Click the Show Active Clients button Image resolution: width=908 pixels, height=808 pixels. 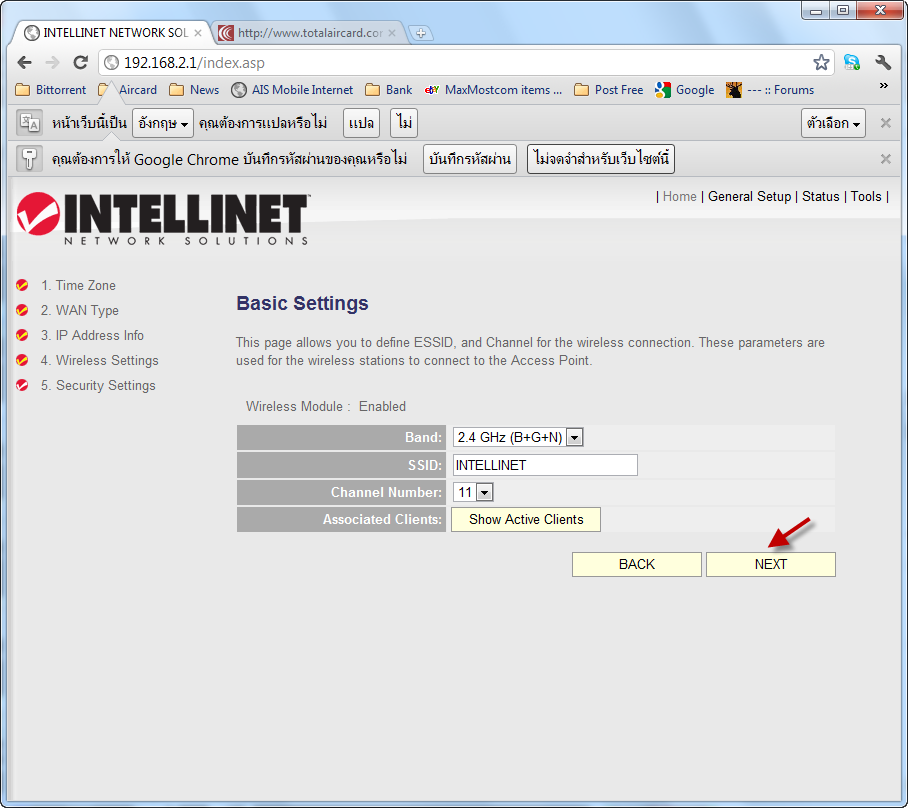point(526,520)
